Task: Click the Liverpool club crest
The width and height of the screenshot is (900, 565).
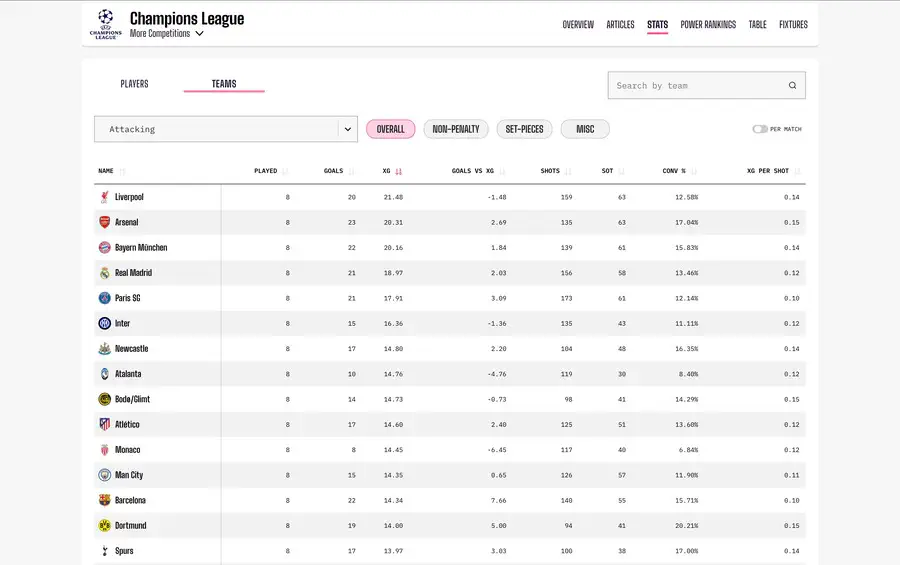Action: pos(104,197)
